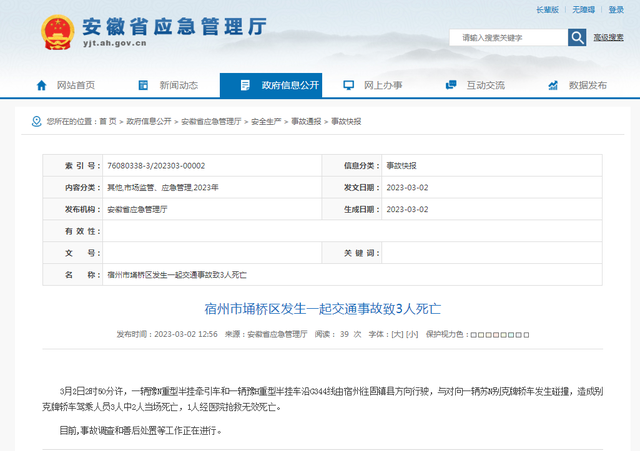
Task: Set font size to small [小]
Action: point(412,334)
